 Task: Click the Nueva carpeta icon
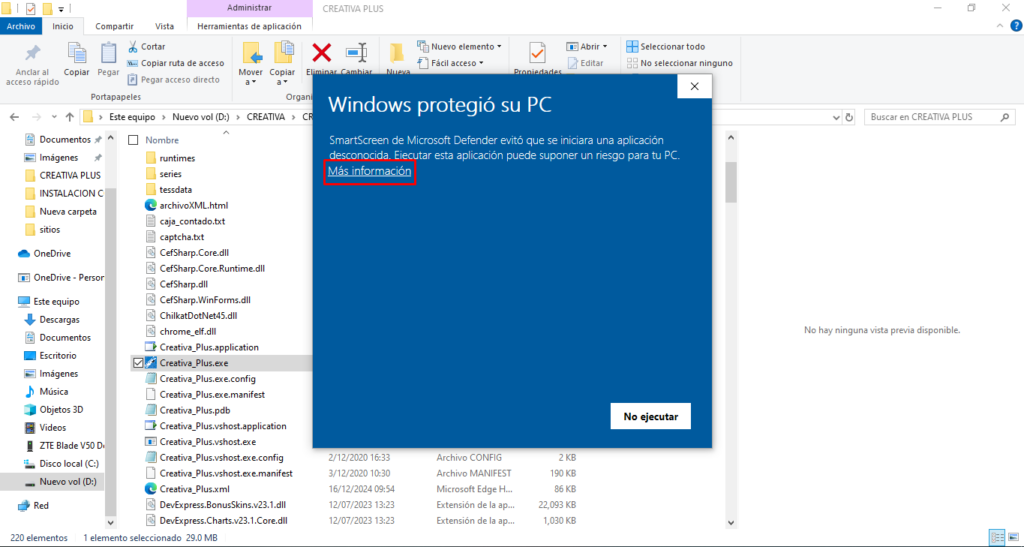(x=398, y=53)
